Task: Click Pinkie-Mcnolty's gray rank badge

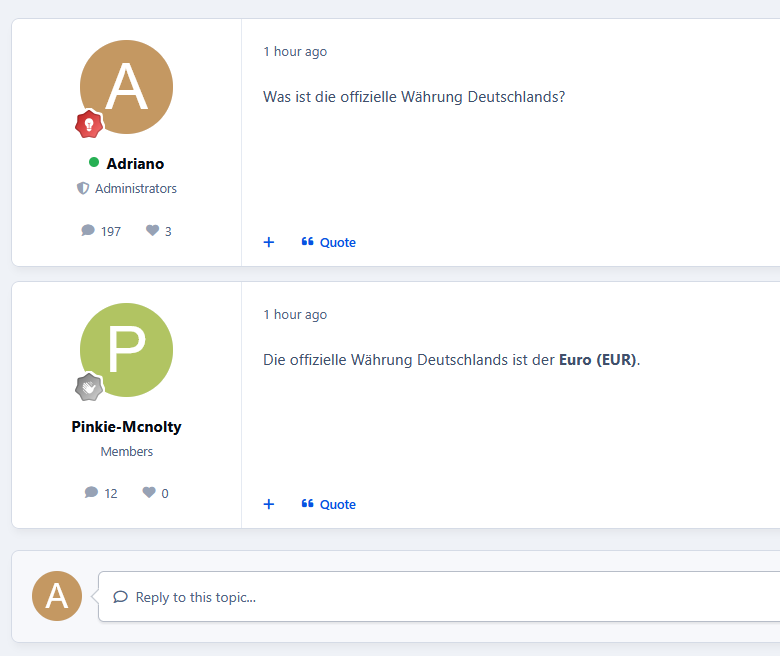Action: point(89,387)
